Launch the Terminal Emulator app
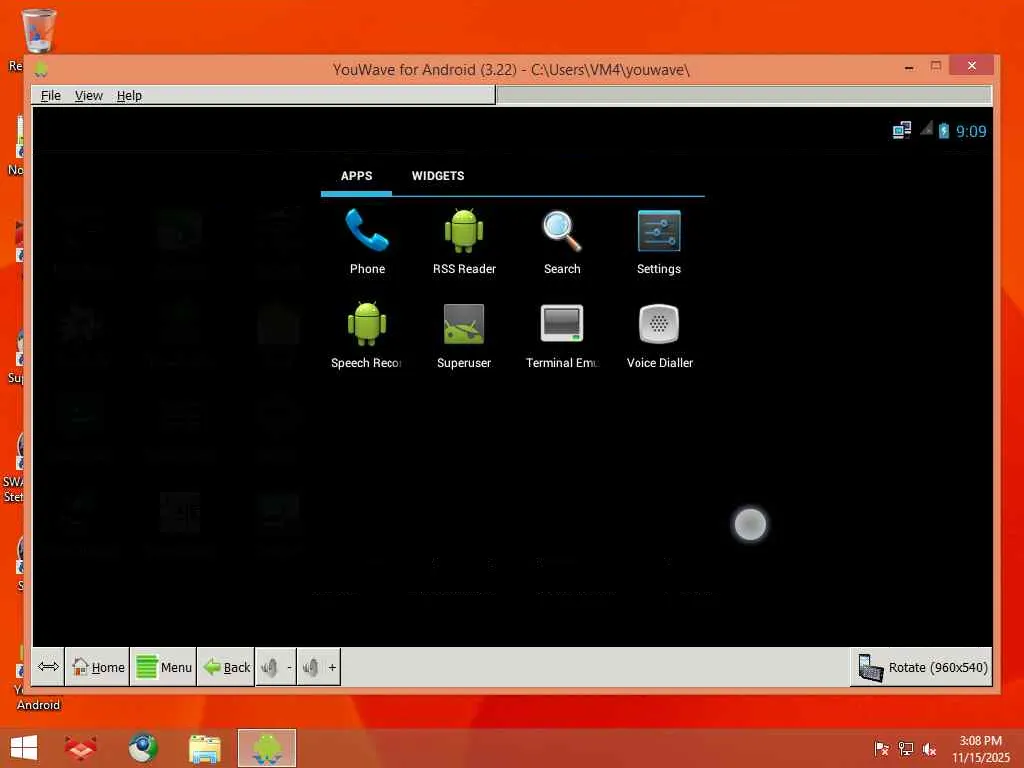This screenshot has width=1024, height=768. pyautogui.click(x=562, y=335)
